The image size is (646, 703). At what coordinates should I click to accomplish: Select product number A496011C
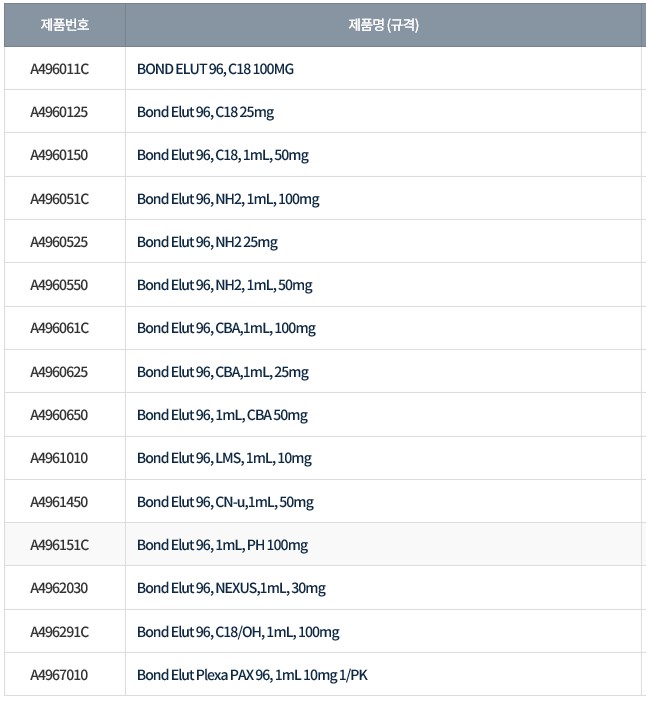tap(60, 69)
